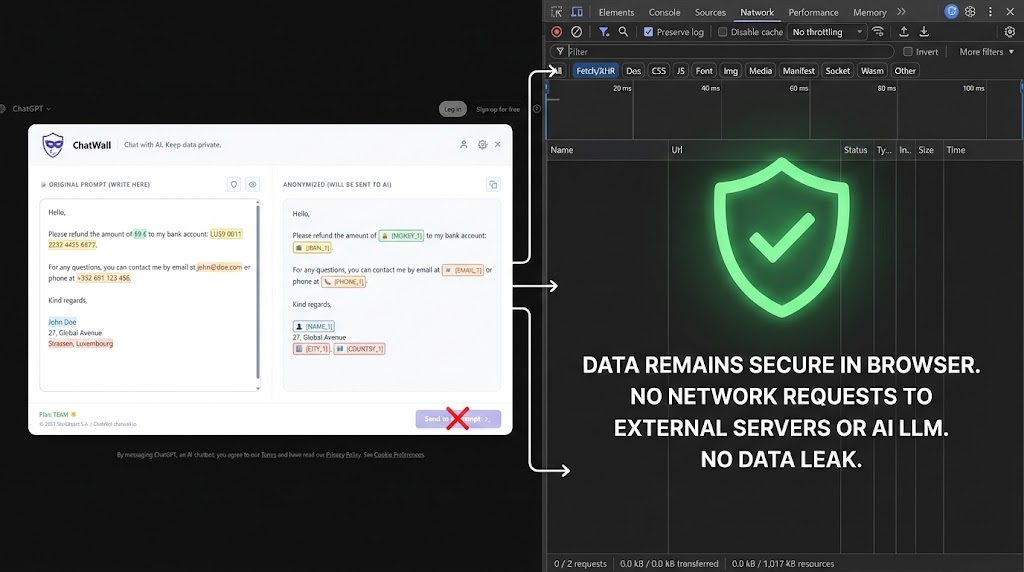The height and width of the screenshot is (572, 1024).
Task: Open the network search magnifier
Action: [623, 32]
